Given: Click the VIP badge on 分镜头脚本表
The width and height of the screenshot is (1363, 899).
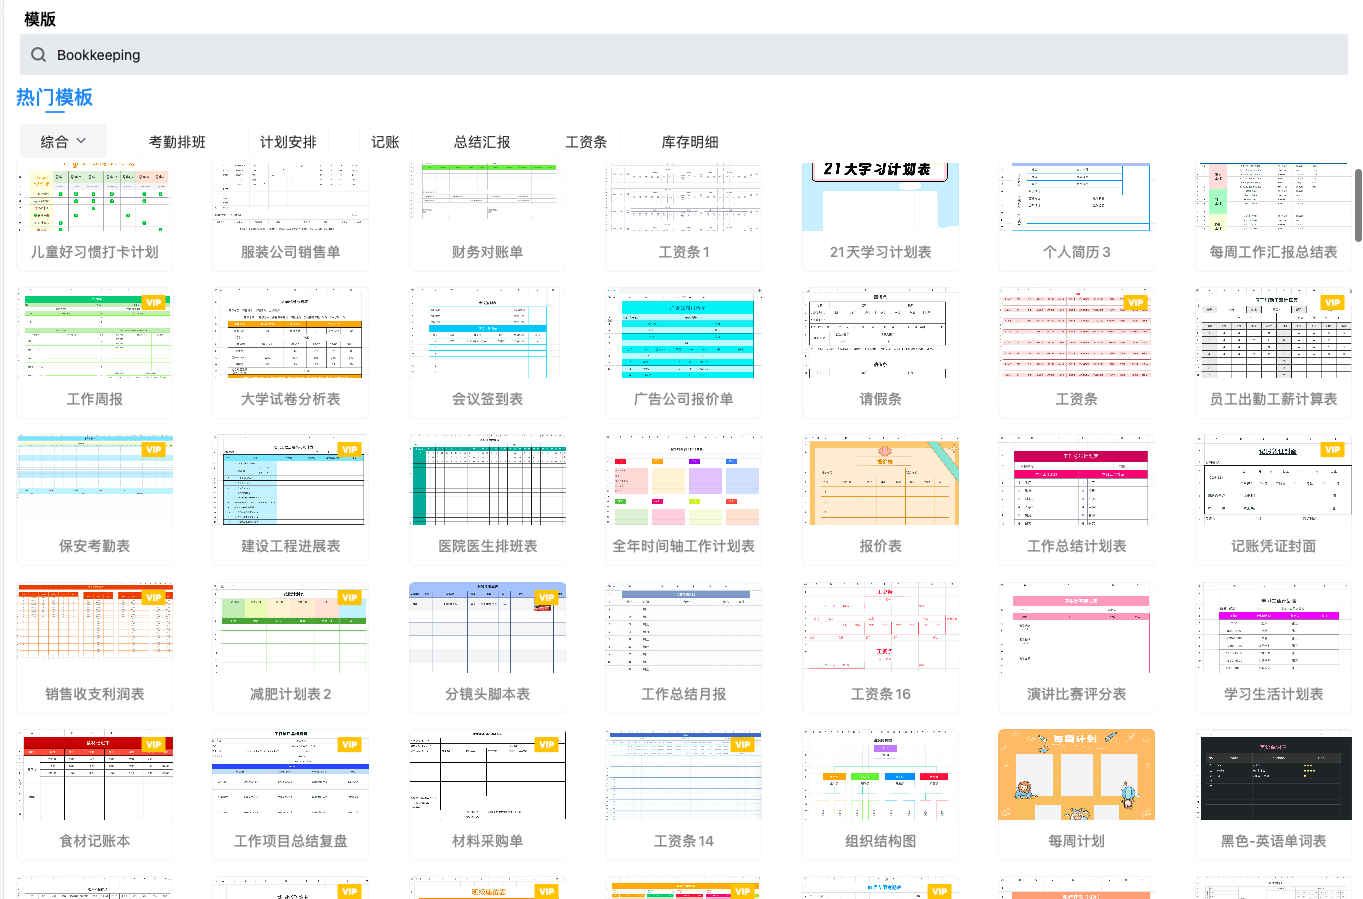Looking at the screenshot, I should (x=546, y=597).
